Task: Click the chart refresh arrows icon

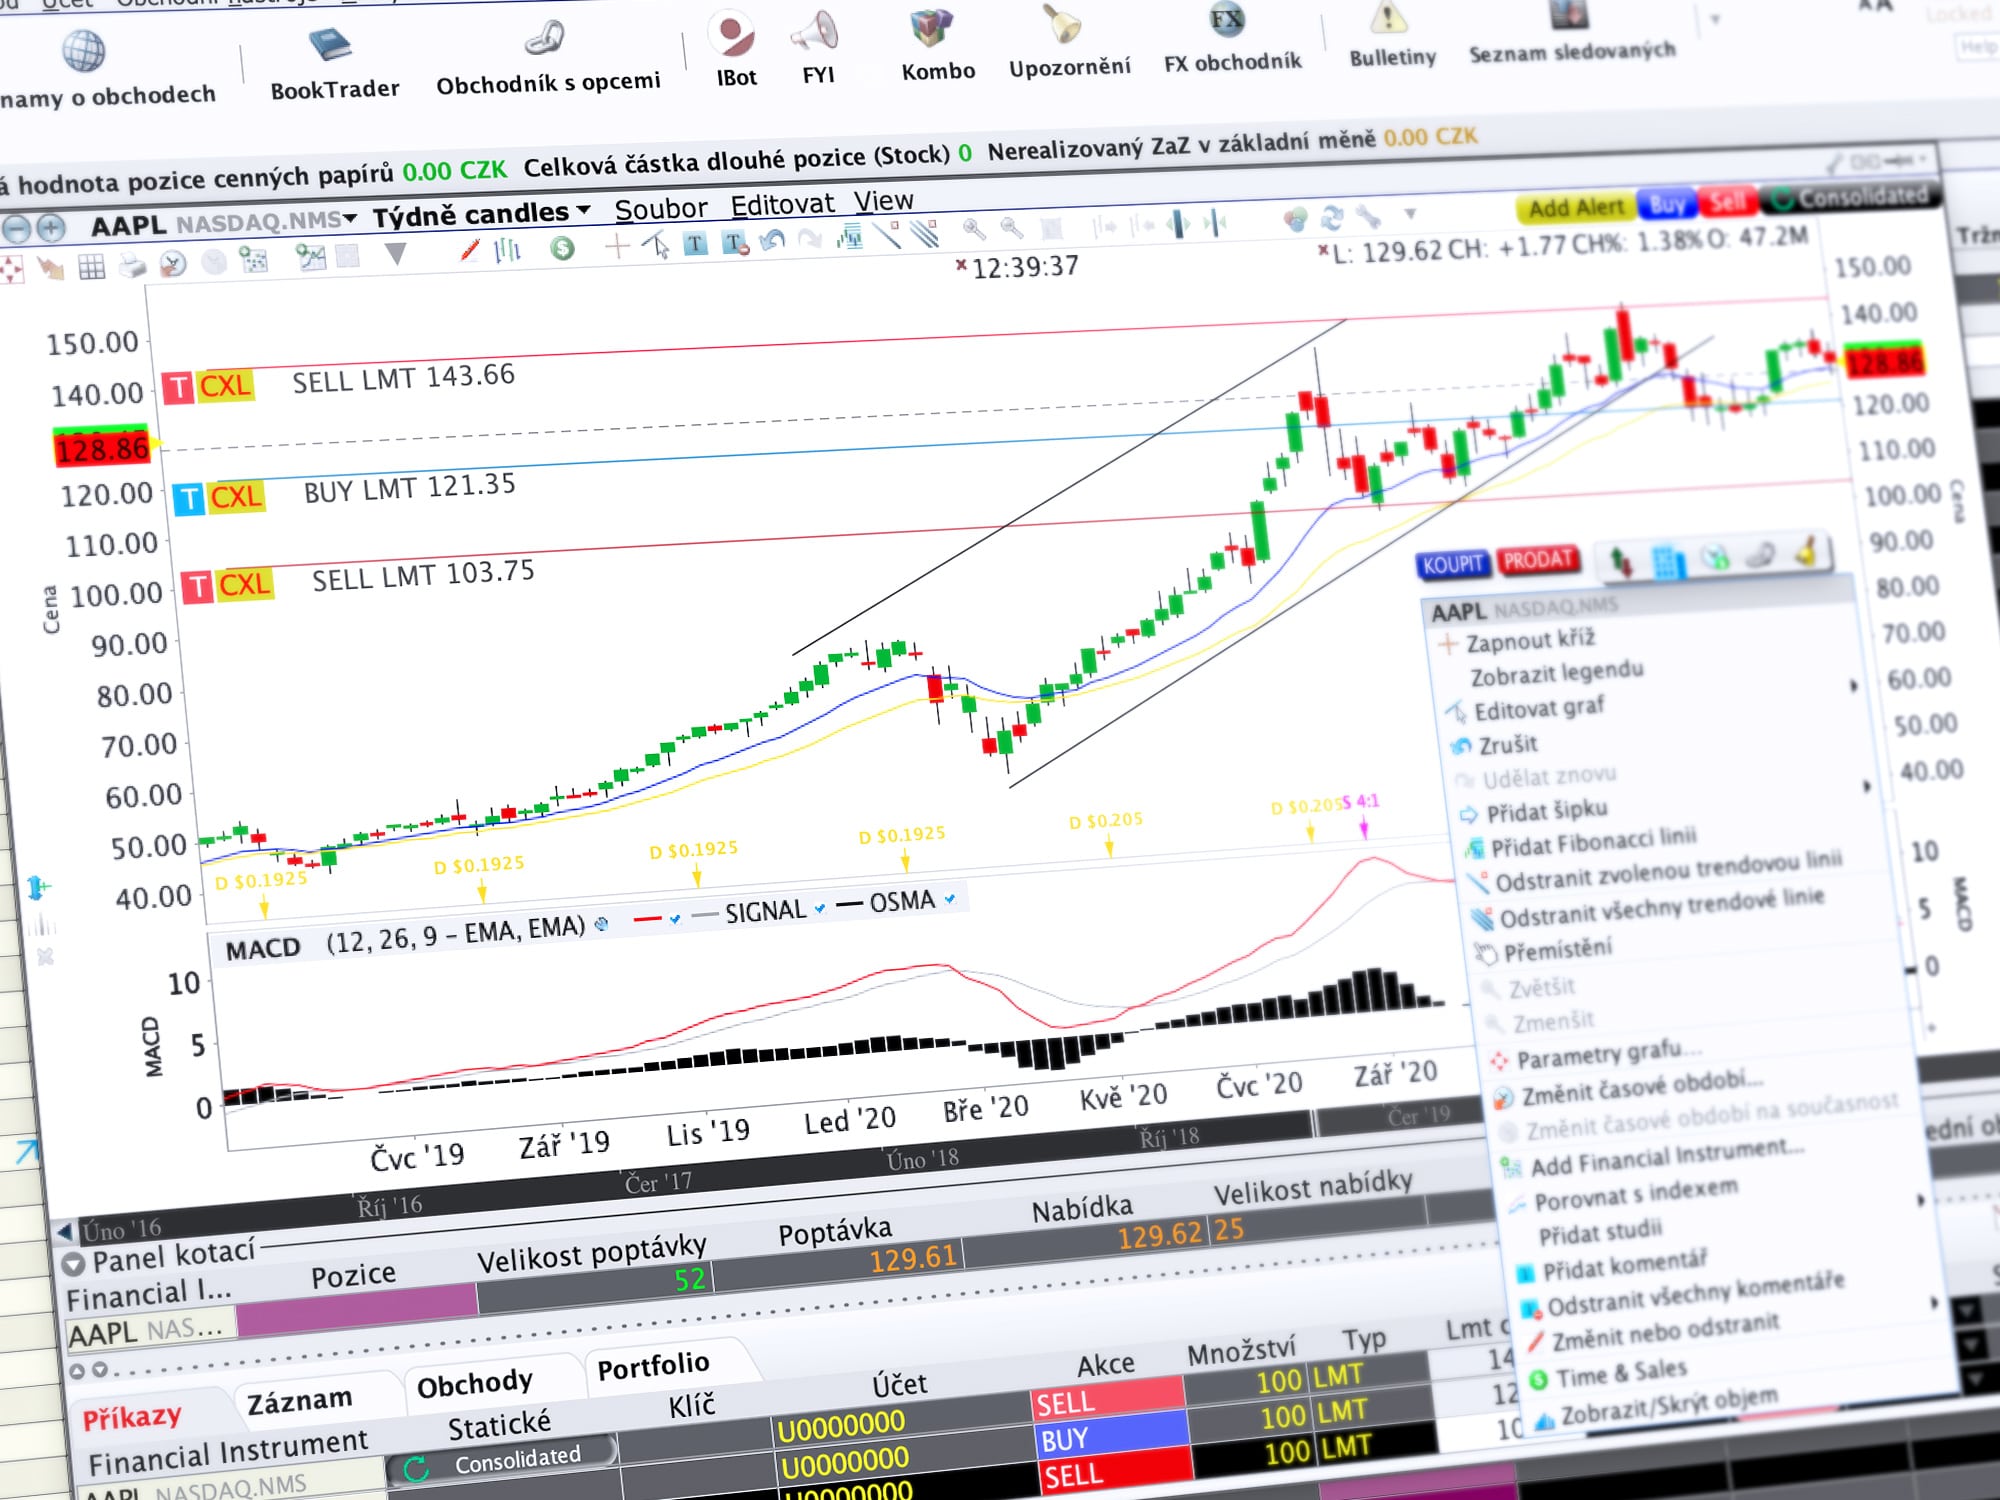Action: click(x=1332, y=218)
